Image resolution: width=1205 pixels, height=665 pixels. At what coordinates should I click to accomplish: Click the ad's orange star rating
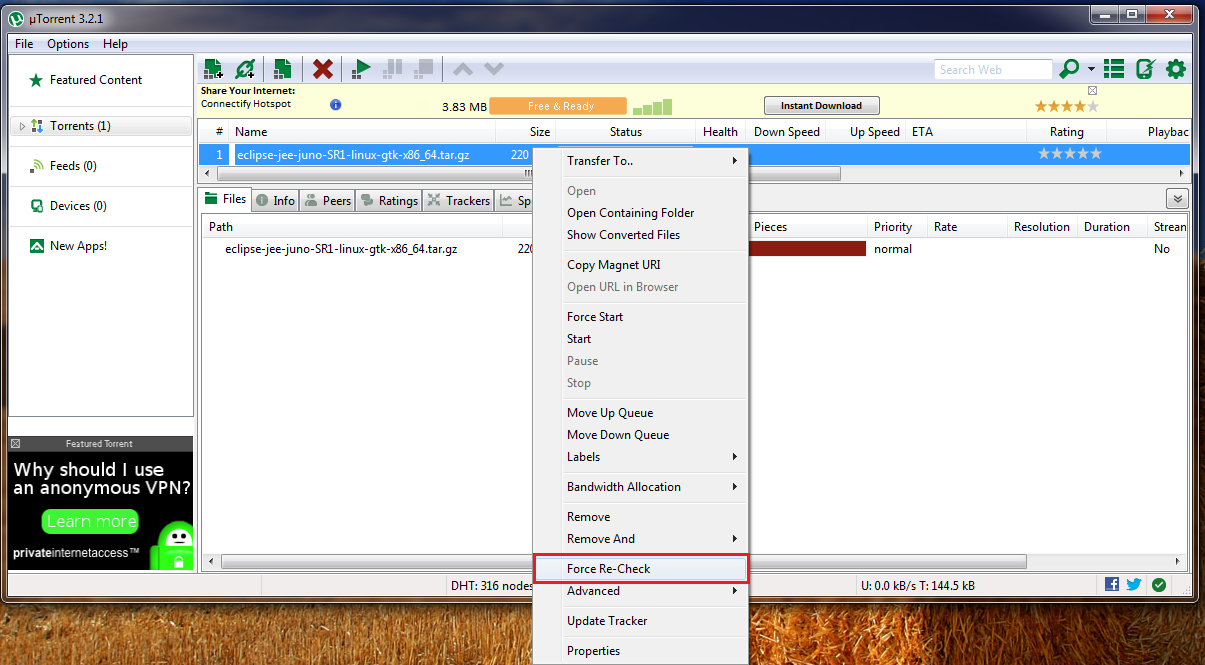point(1066,106)
